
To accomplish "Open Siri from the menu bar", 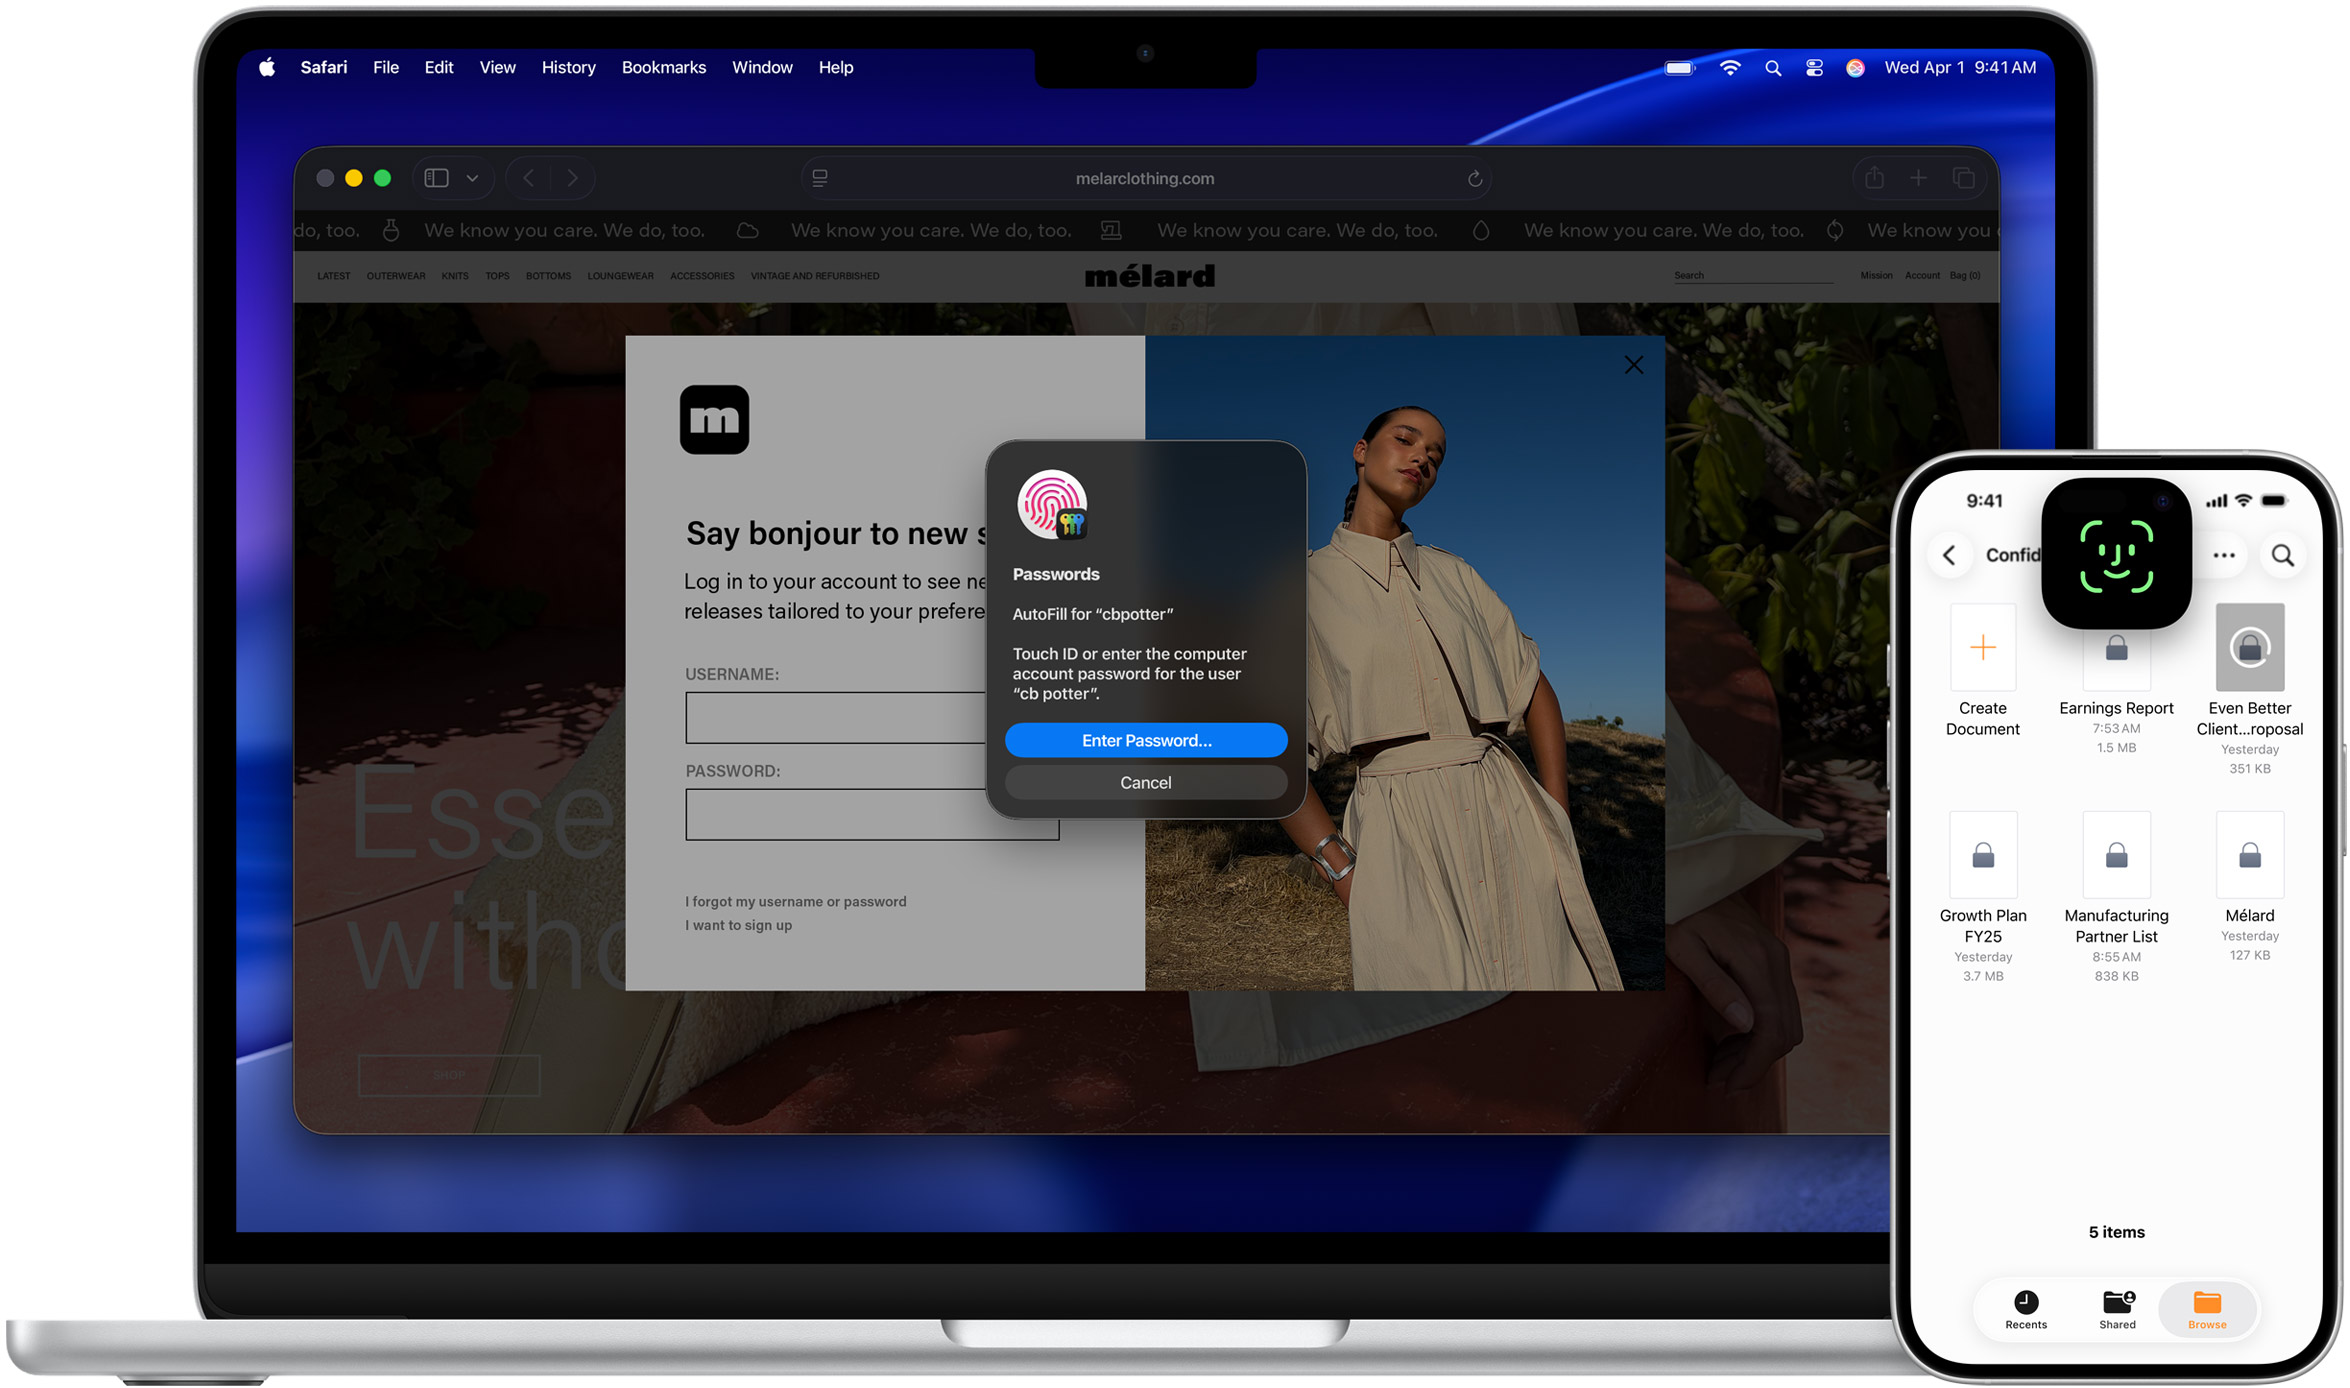I will (1855, 67).
